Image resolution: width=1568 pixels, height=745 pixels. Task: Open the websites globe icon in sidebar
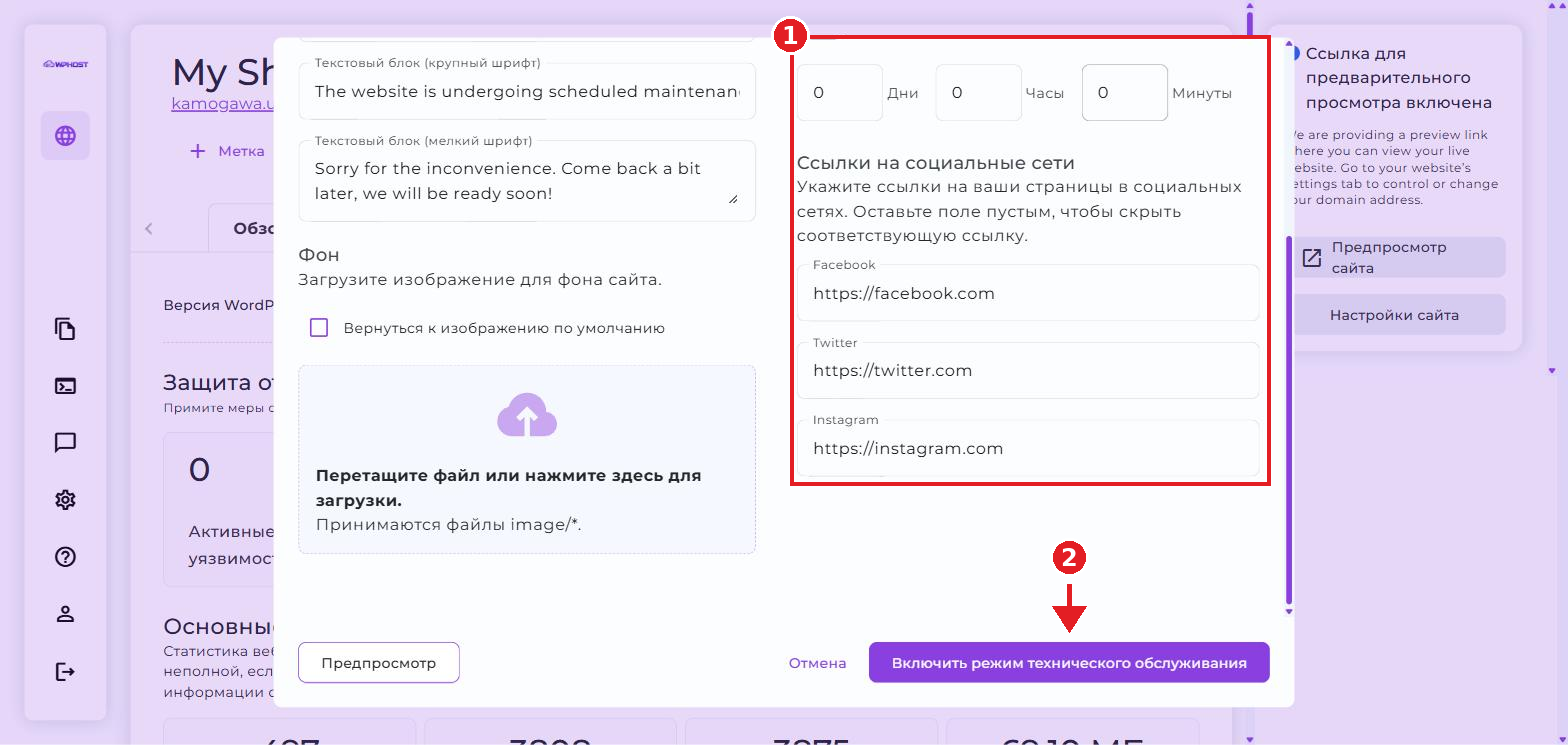coord(65,136)
